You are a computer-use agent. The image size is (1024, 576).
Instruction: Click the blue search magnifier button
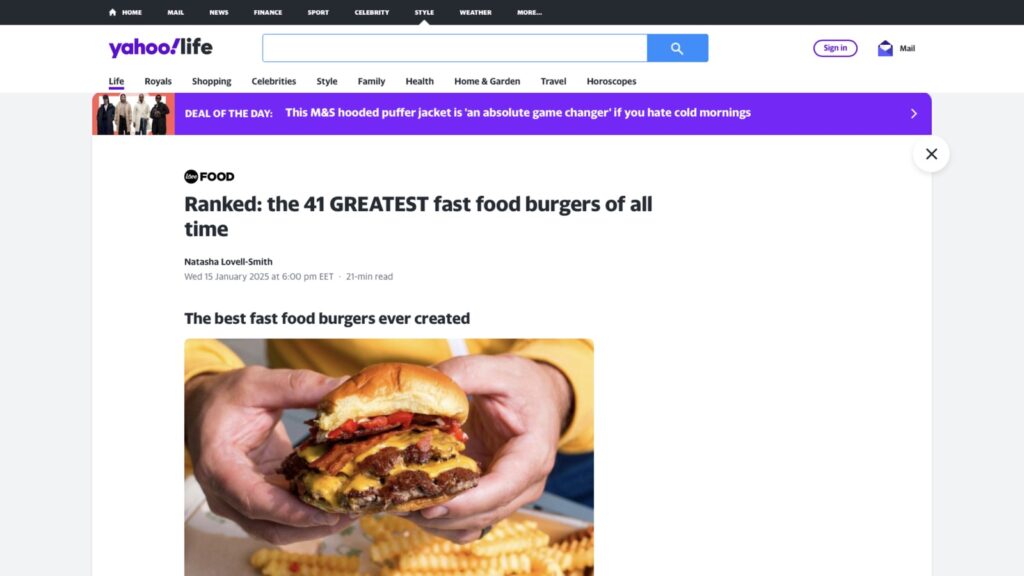pyautogui.click(x=677, y=48)
